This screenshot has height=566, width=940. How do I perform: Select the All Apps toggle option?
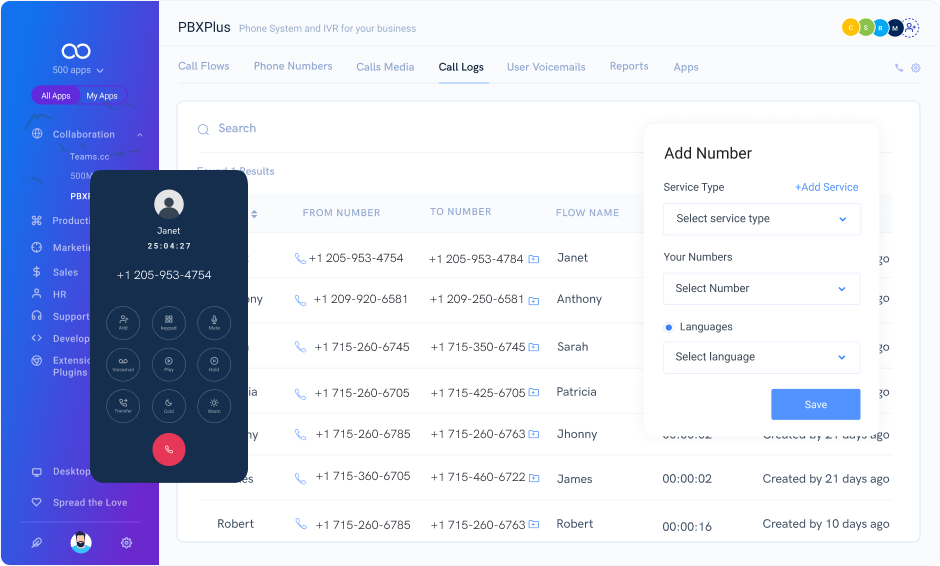click(x=56, y=96)
